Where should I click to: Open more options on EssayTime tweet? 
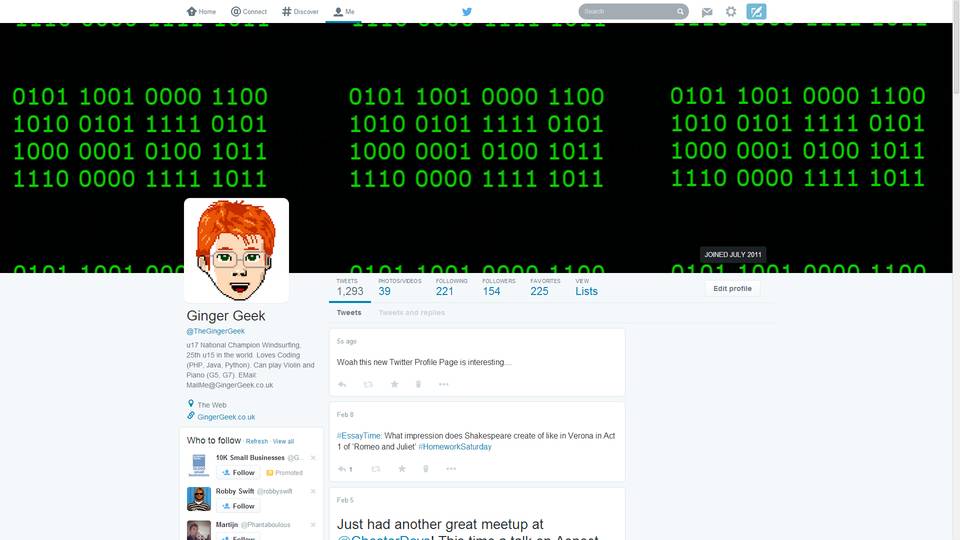click(x=451, y=469)
